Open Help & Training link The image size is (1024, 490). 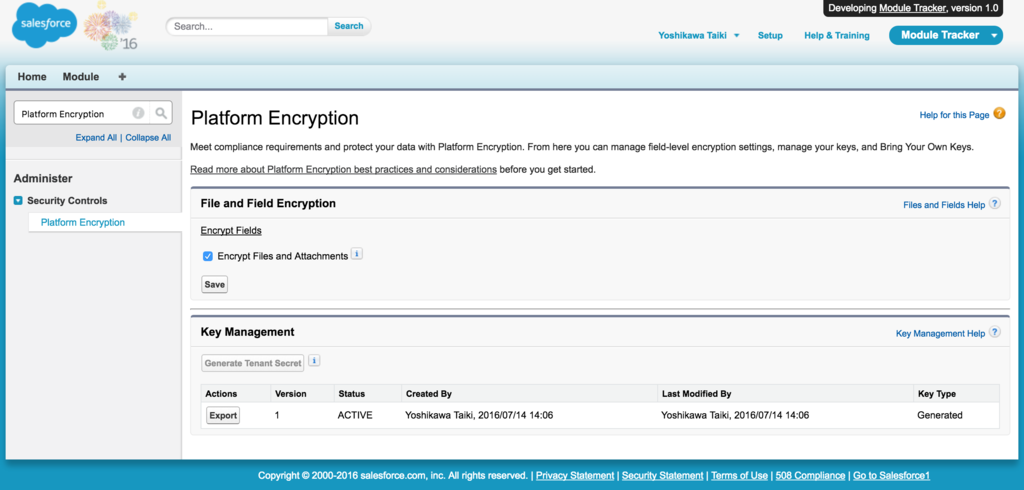(x=837, y=35)
